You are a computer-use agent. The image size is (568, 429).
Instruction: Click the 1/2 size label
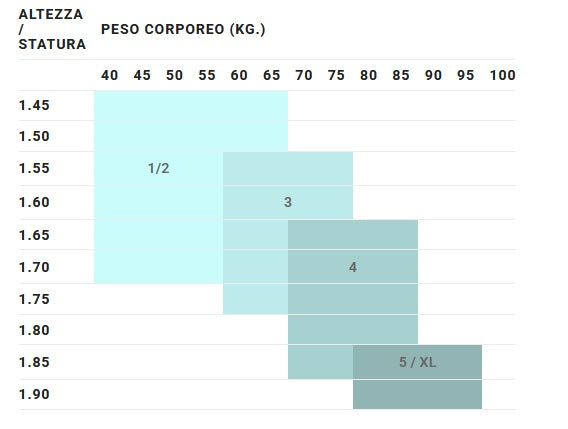point(159,168)
